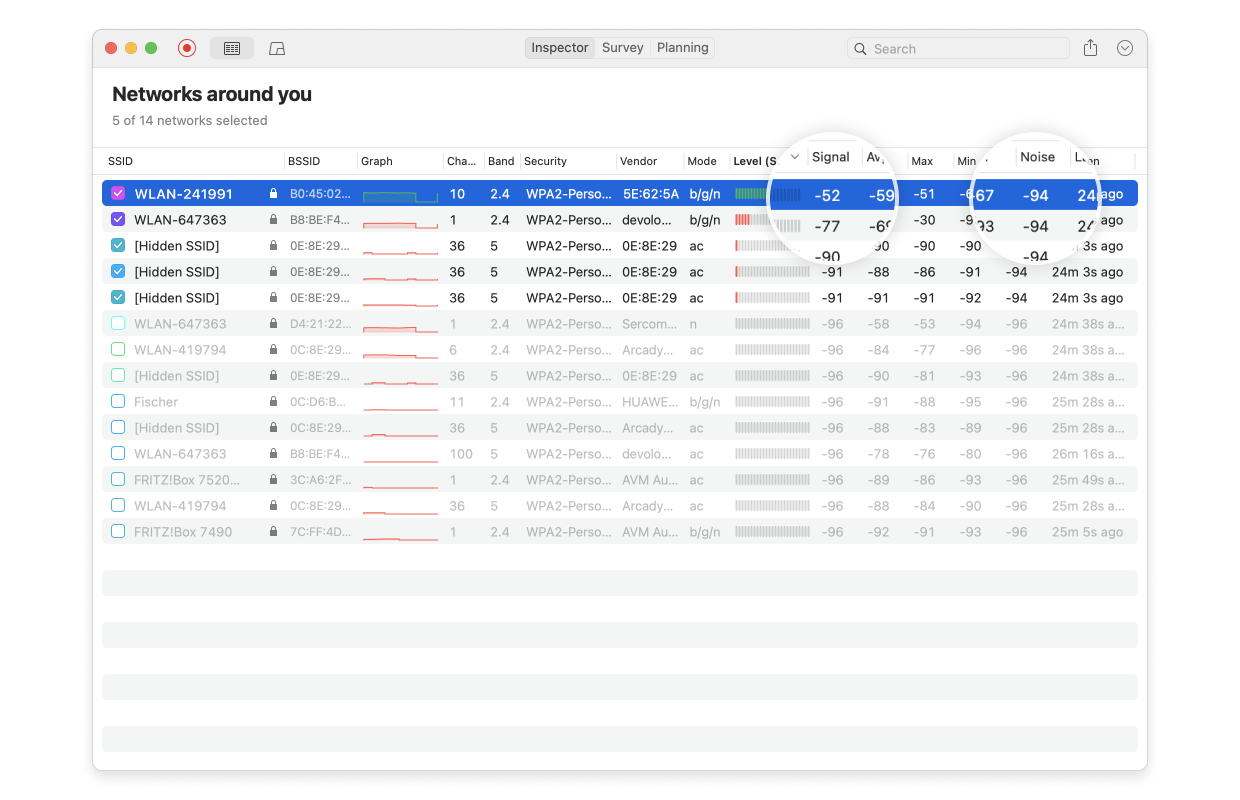1240x800 pixels.
Task: Start recording with the red record button
Action: click(x=187, y=48)
